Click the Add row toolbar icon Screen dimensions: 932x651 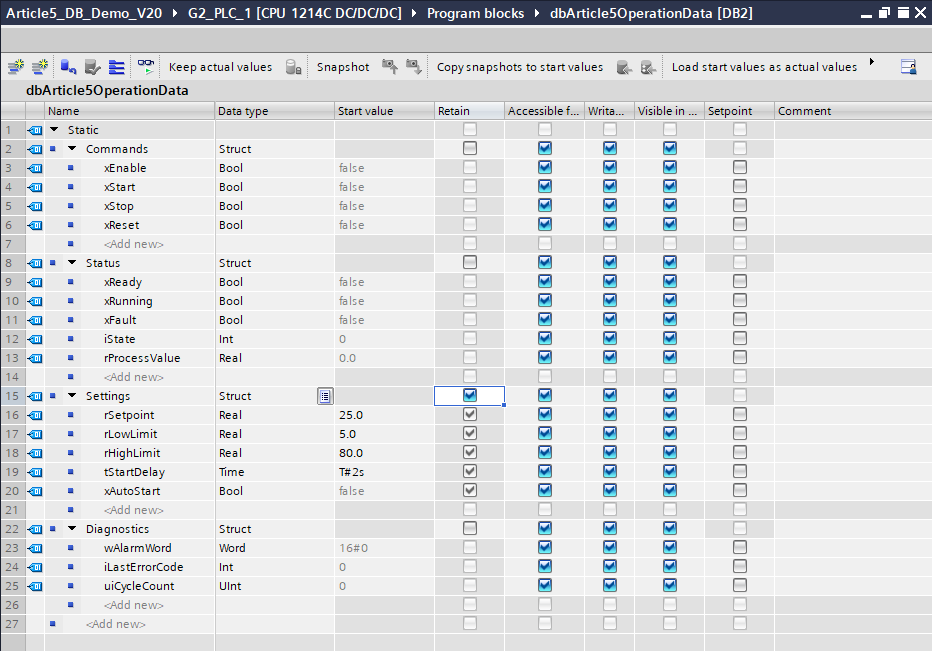(40, 67)
